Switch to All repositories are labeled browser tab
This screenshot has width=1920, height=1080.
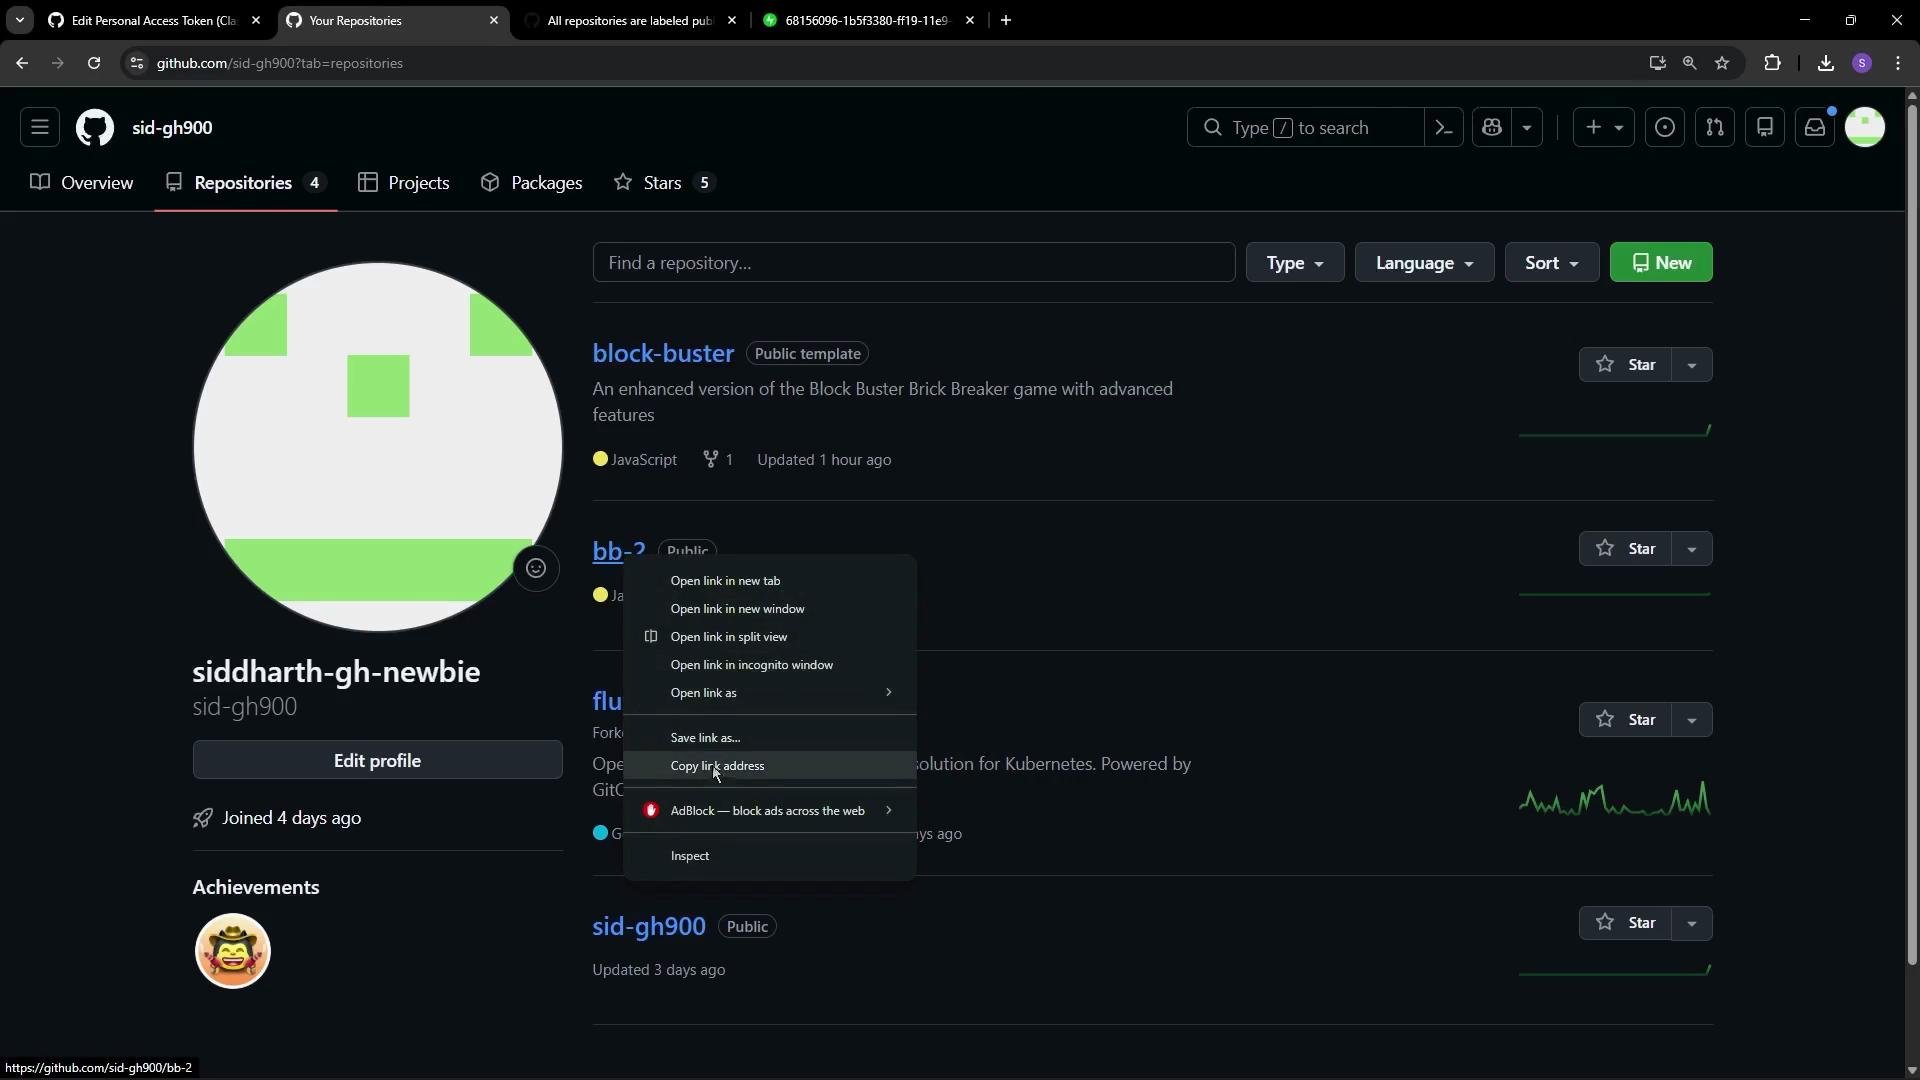coord(630,20)
